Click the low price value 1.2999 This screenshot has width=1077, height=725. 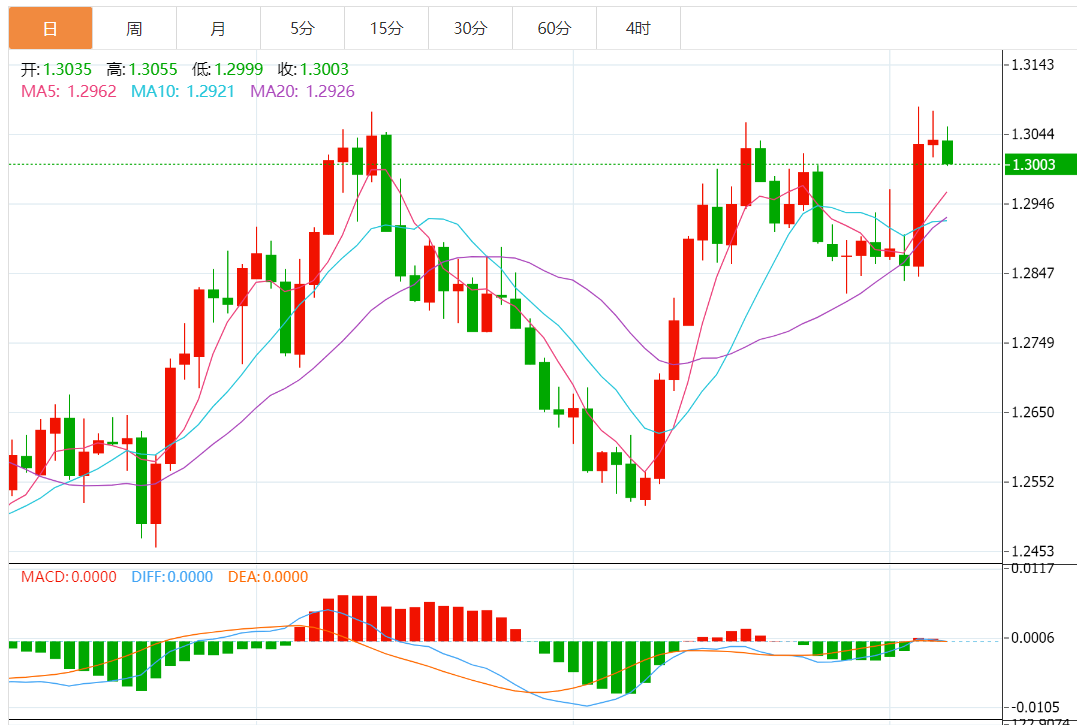(239, 69)
